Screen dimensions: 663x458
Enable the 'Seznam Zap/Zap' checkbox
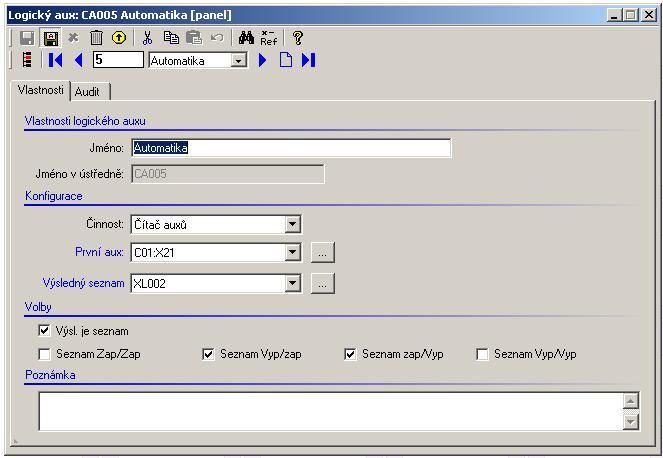[x=44, y=354]
